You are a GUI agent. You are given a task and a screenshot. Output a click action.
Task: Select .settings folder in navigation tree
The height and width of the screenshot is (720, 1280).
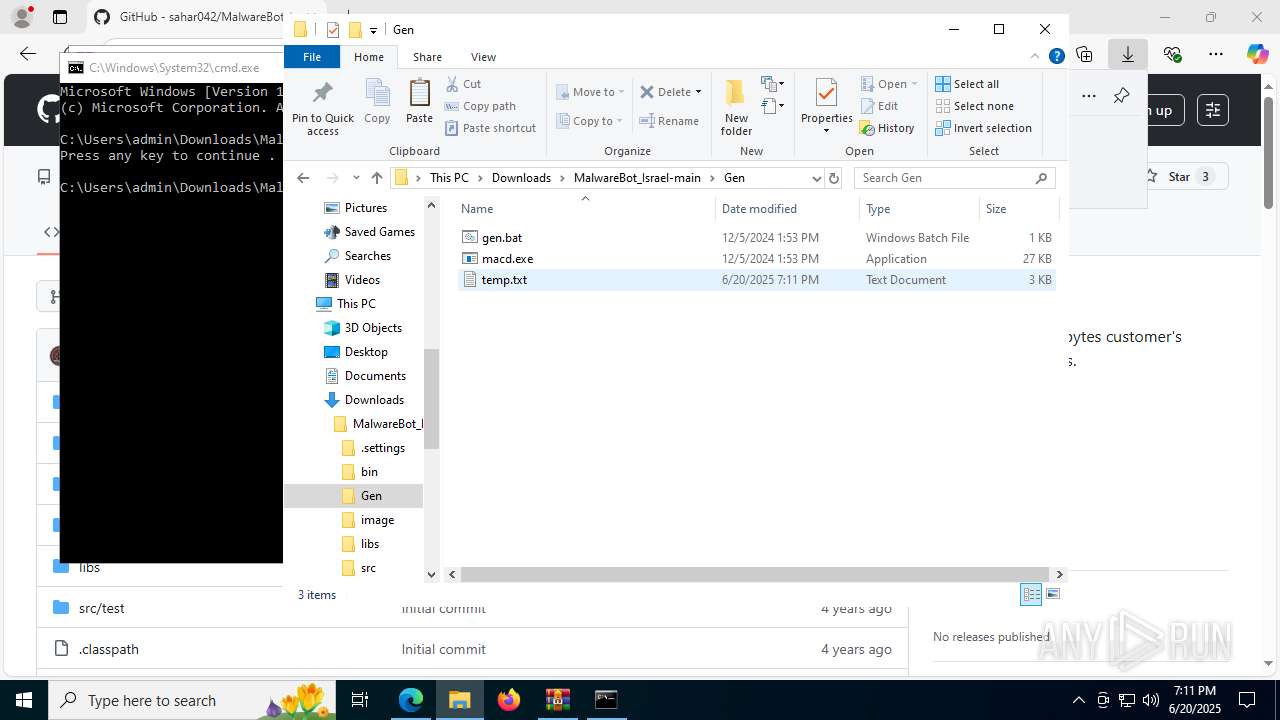point(382,448)
